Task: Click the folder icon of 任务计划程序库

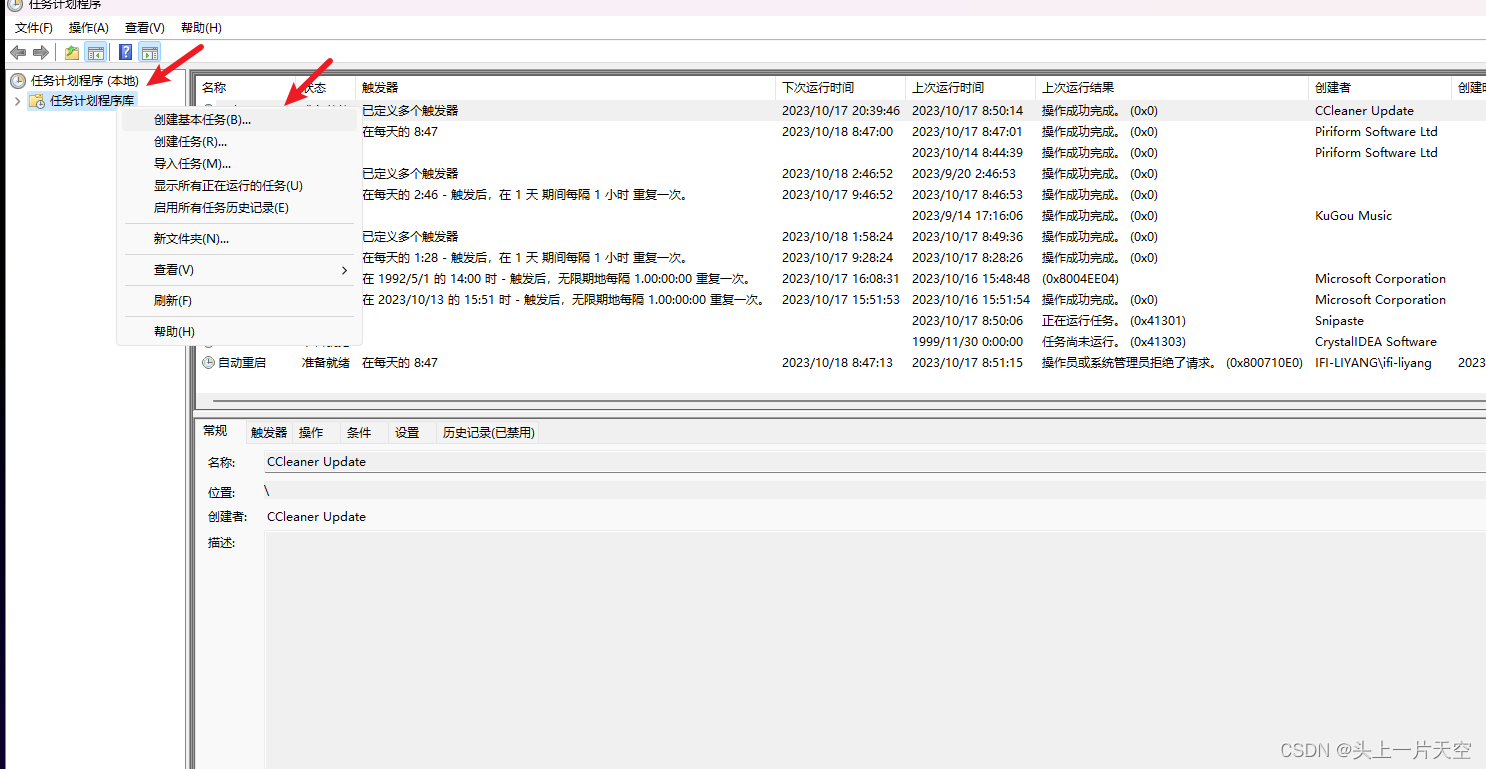Action: point(36,101)
